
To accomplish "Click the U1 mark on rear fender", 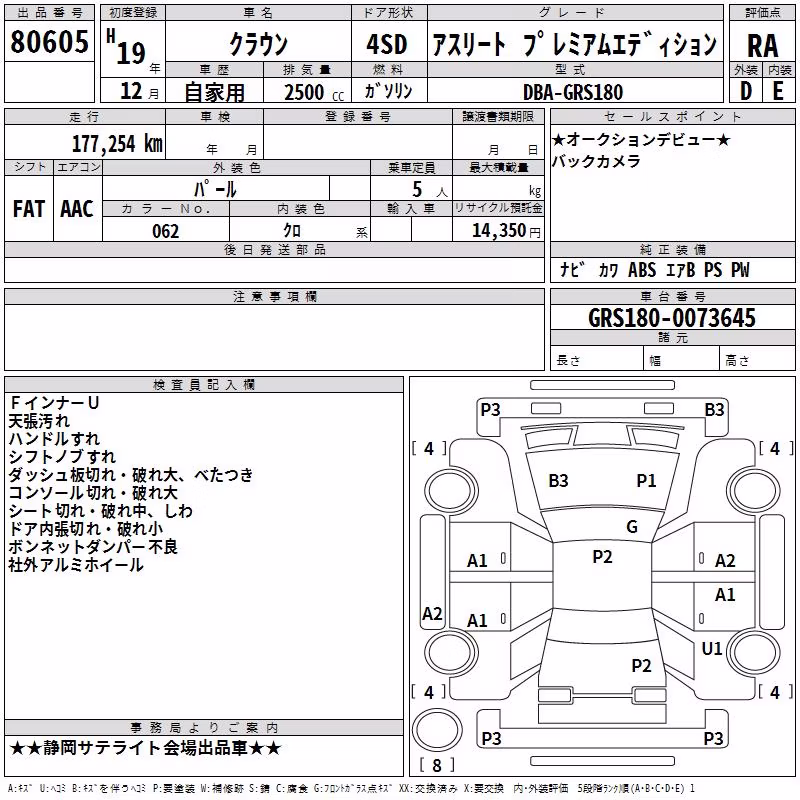I will [712, 649].
